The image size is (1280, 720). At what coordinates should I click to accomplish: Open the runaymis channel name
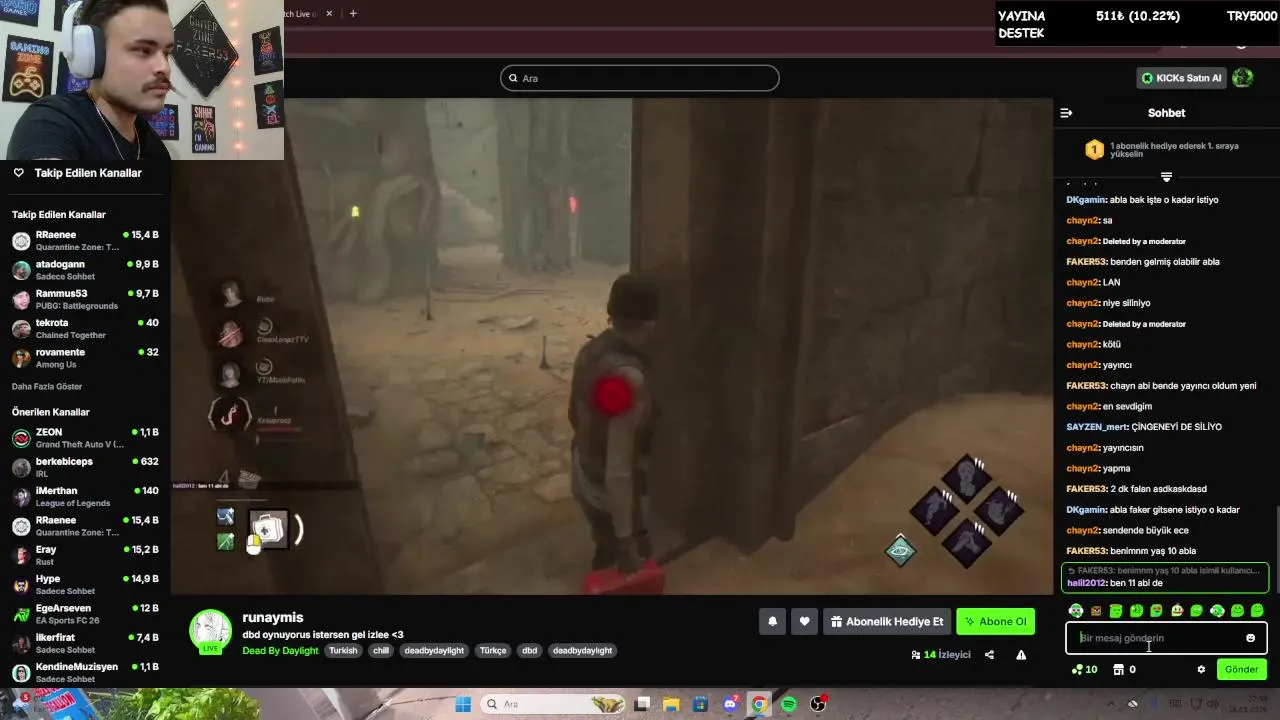click(273, 617)
